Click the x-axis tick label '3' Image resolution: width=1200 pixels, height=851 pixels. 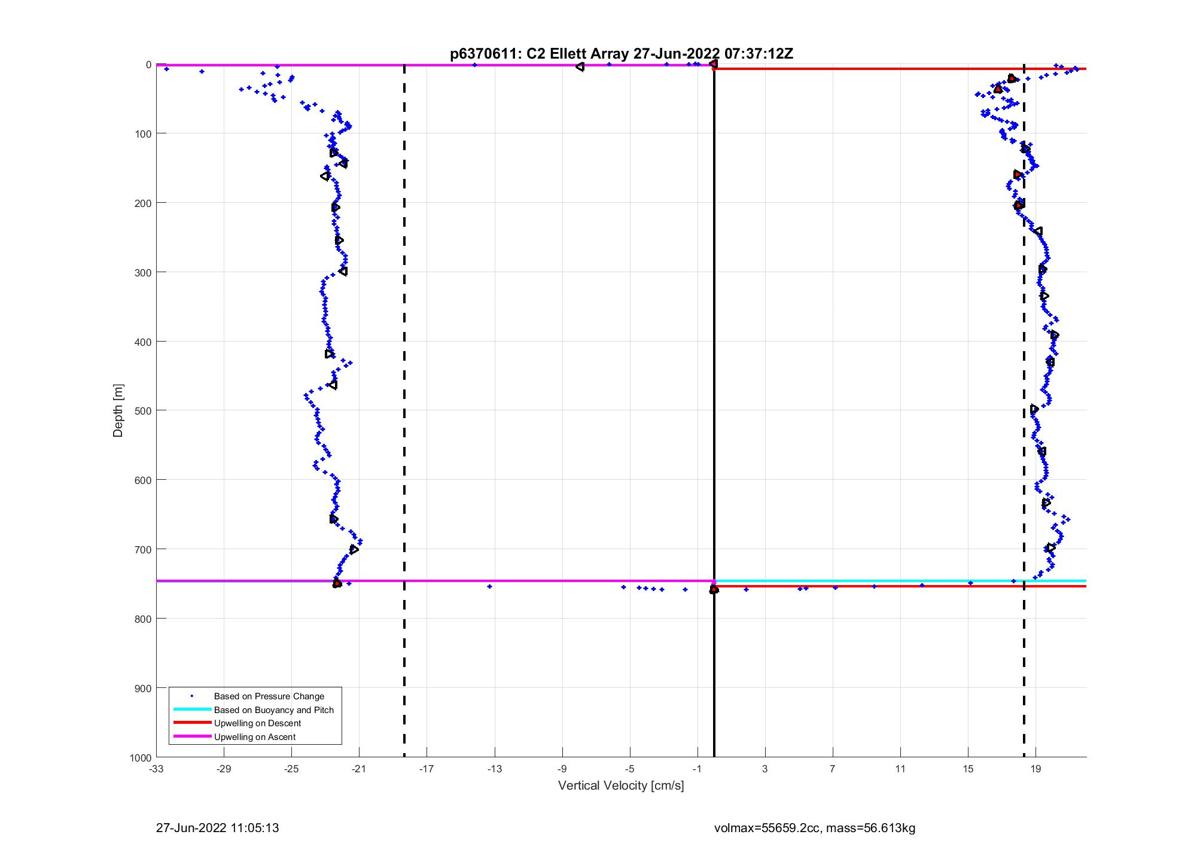tap(765, 769)
